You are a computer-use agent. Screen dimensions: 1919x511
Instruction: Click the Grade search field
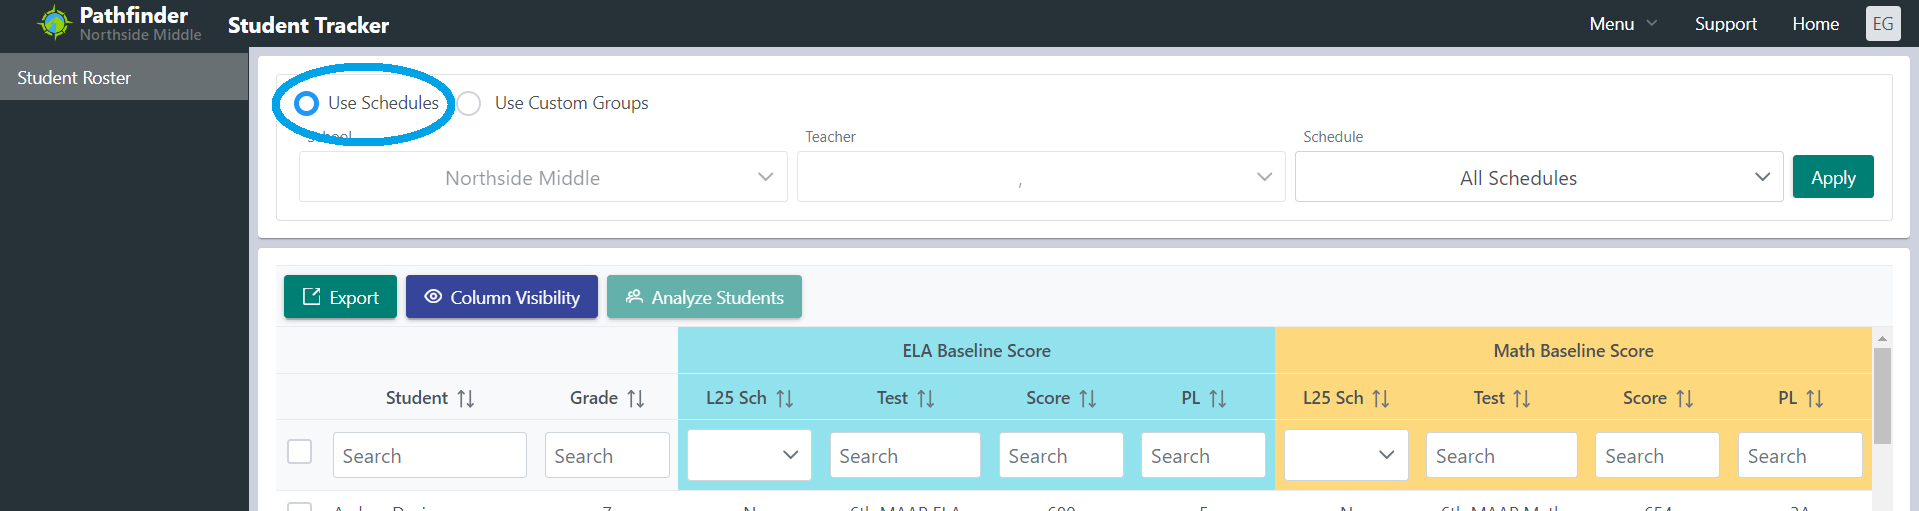point(607,455)
